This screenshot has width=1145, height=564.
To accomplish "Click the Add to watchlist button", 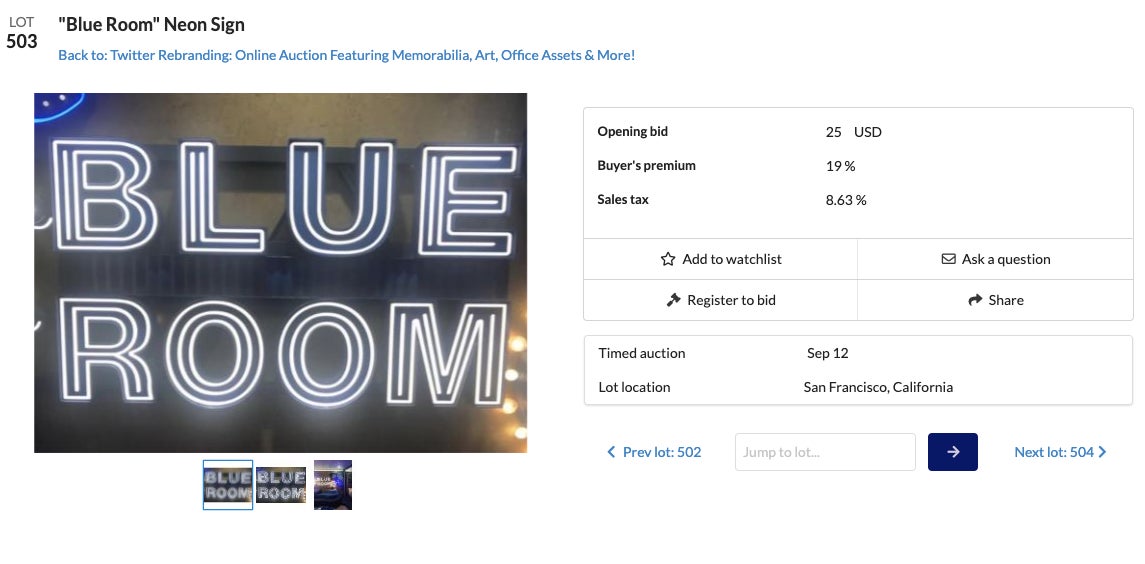I will coord(721,259).
